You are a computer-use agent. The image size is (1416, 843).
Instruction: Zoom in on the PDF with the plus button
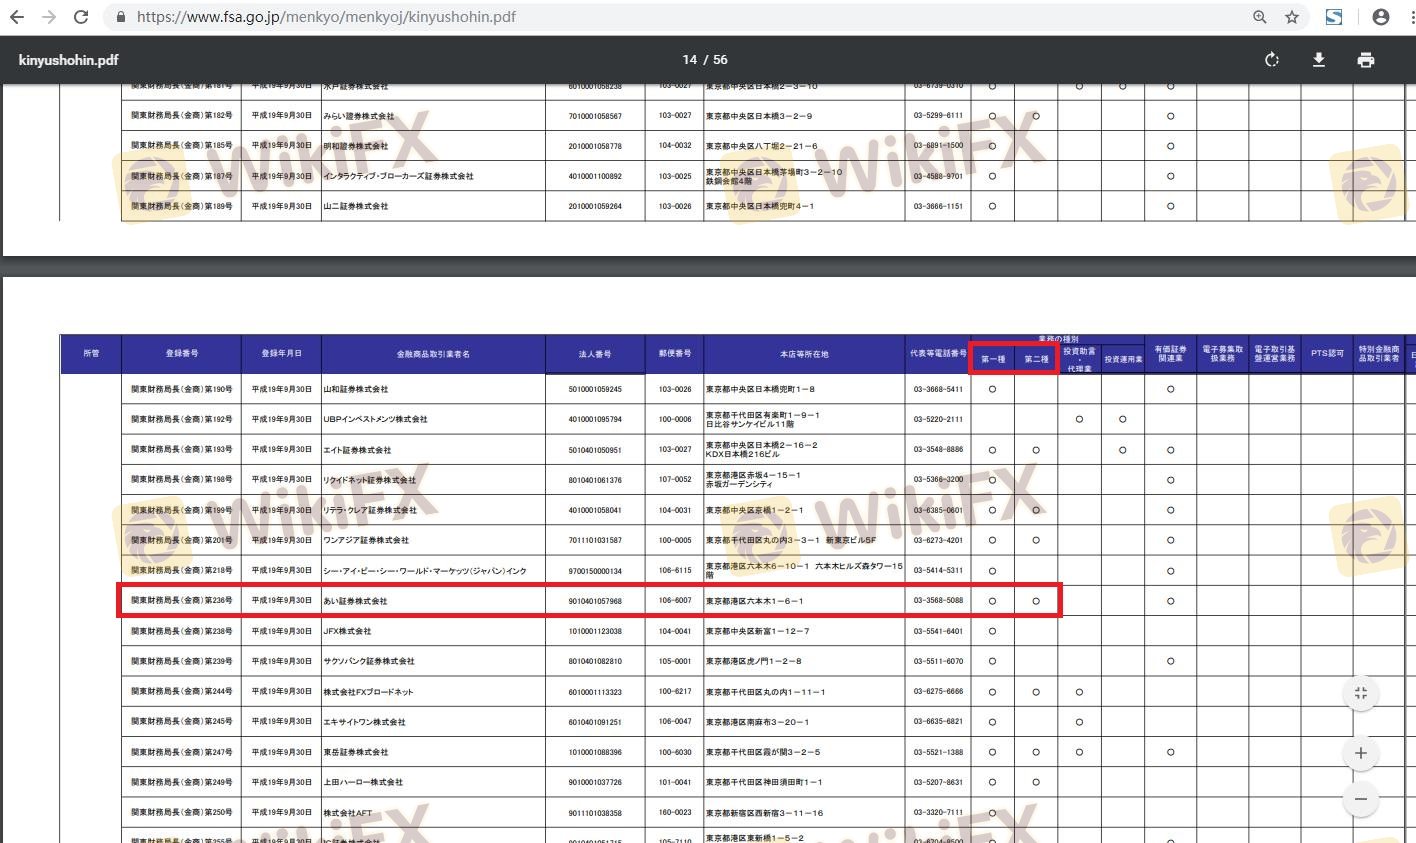pos(1361,753)
